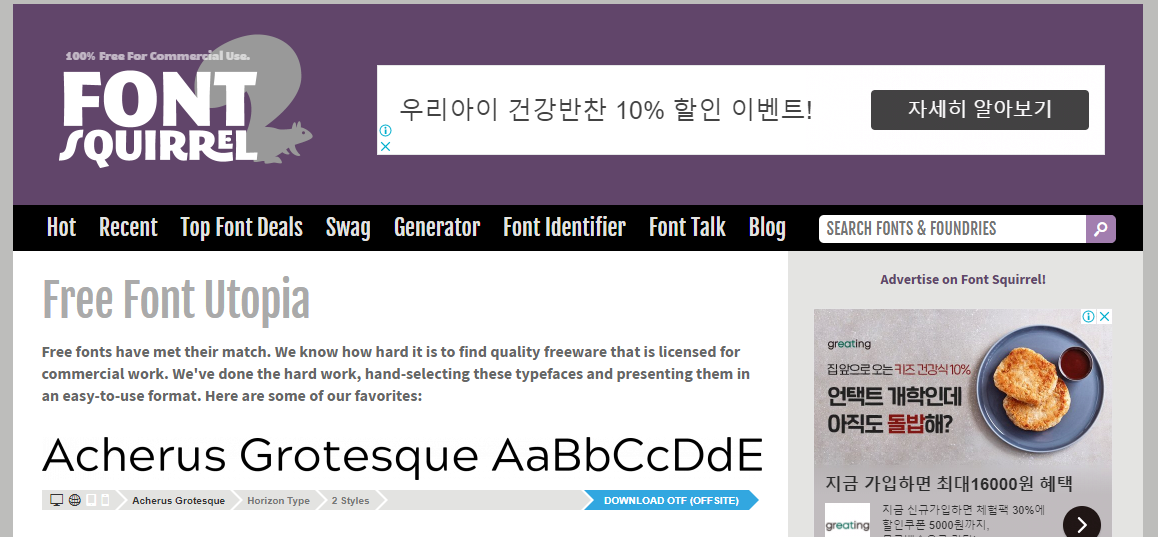Image resolution: width=1158 pixels, height=537 pixels.
Task: Click the phone app license icon
Action: click(x=105, y=500)
